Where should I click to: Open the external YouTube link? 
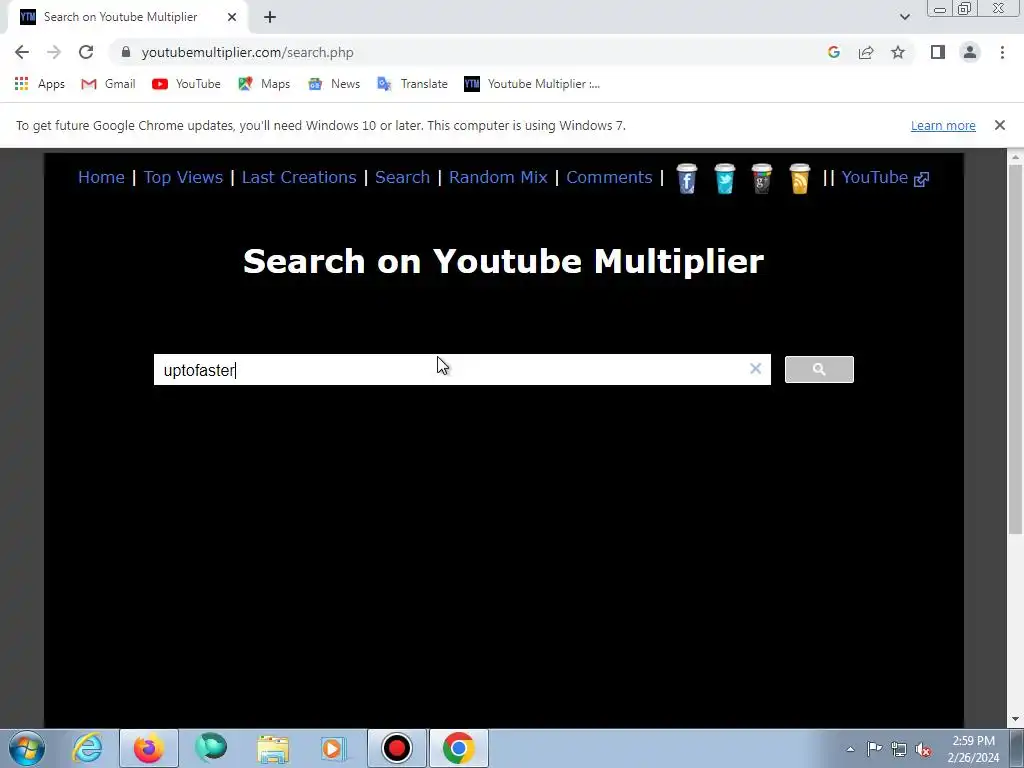[x=885, y=178]
